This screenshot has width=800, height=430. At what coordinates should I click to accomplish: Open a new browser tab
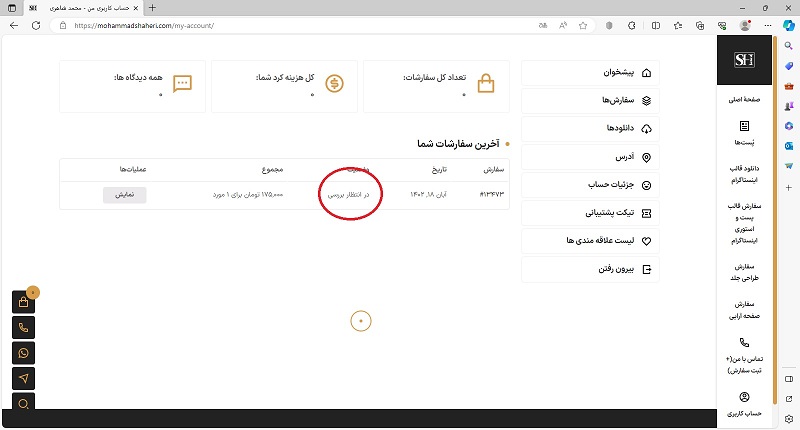tap(153, 7)
